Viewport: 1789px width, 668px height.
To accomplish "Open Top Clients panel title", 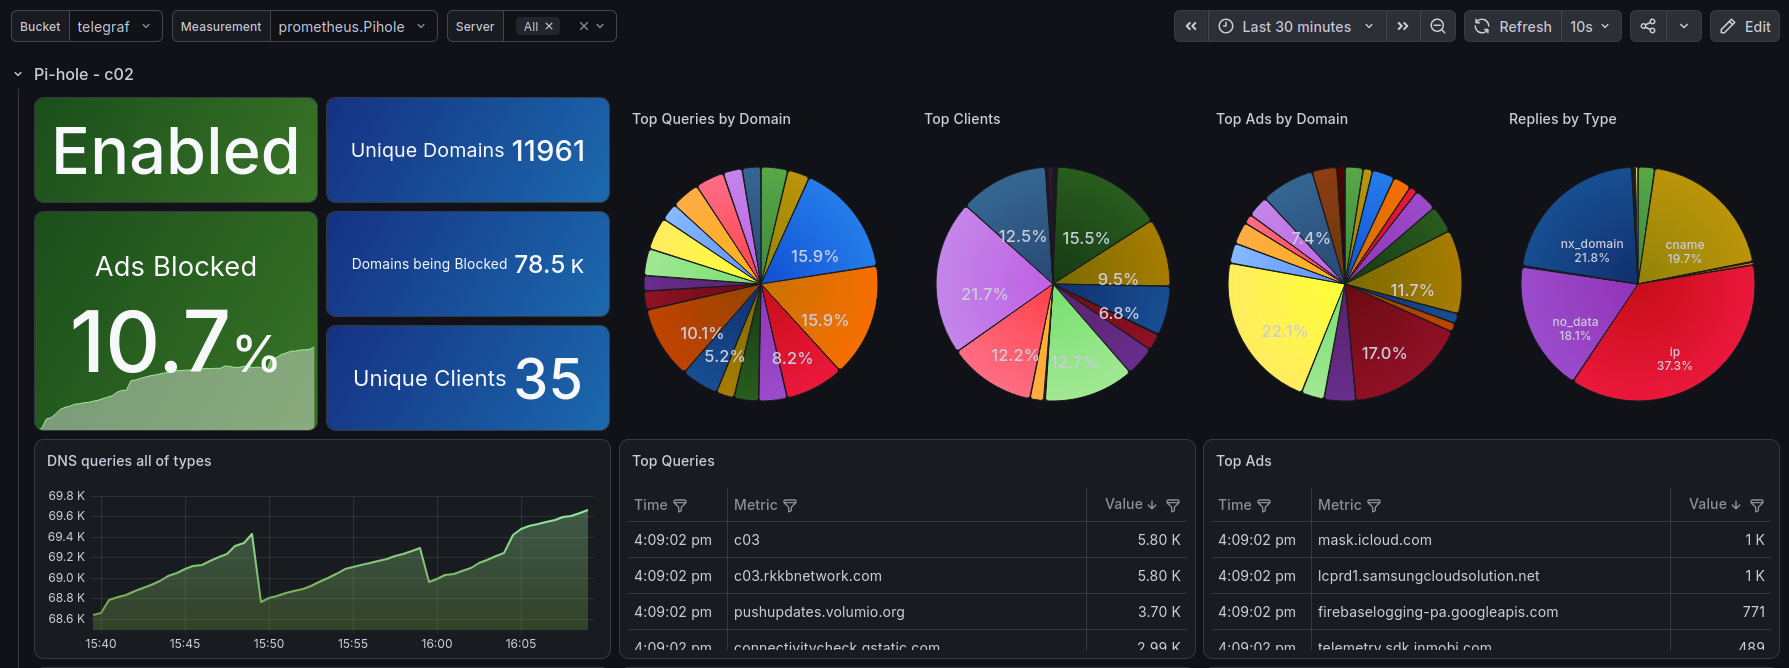I will (962, 119).
